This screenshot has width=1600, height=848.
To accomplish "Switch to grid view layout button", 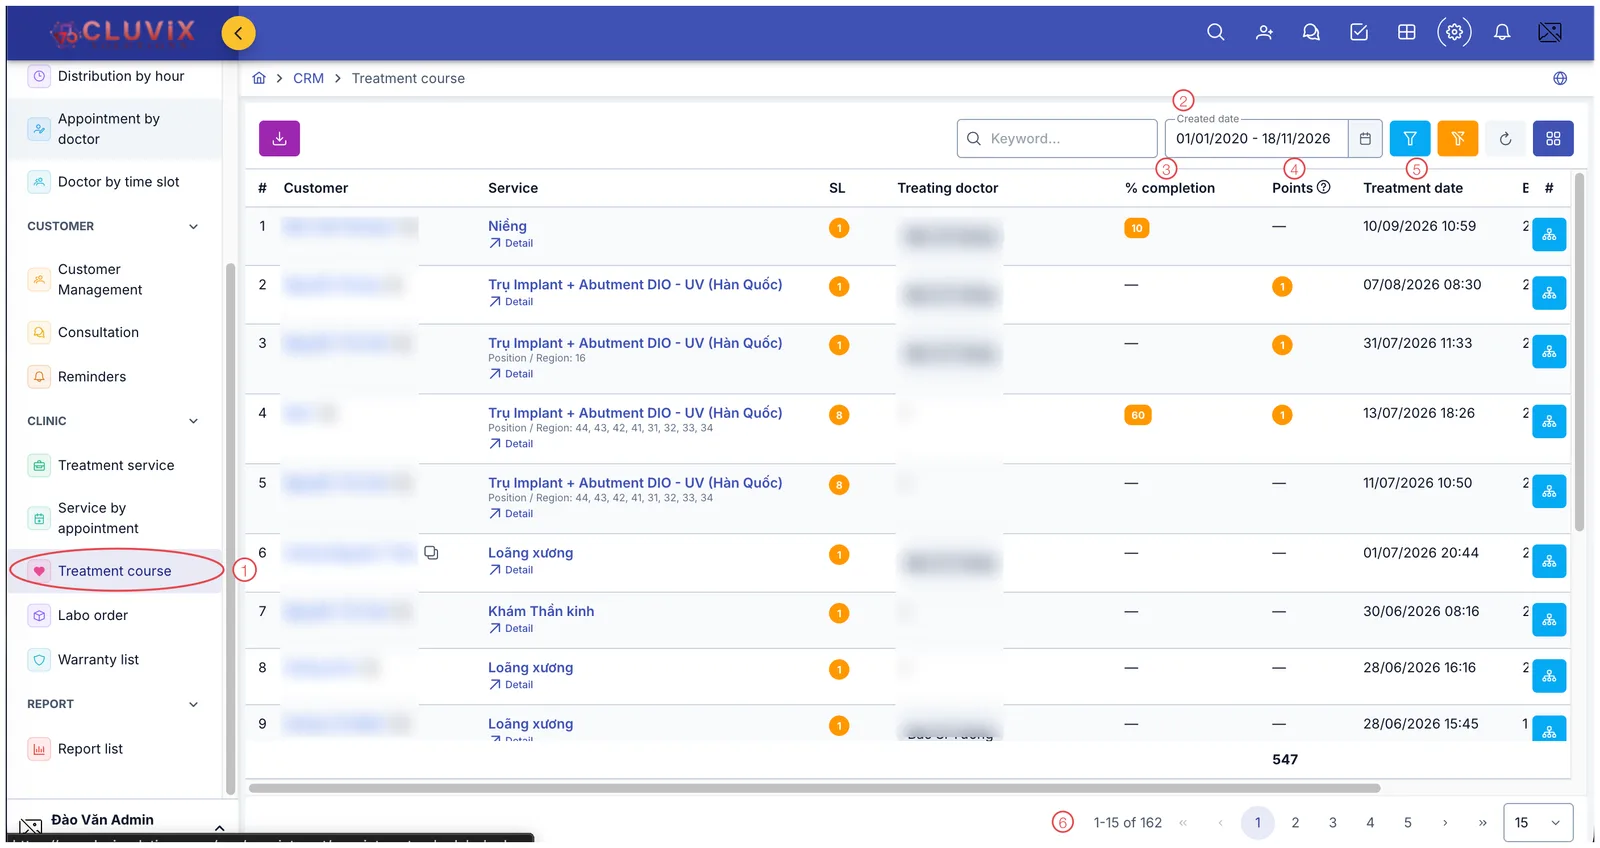I will 1553,138.
